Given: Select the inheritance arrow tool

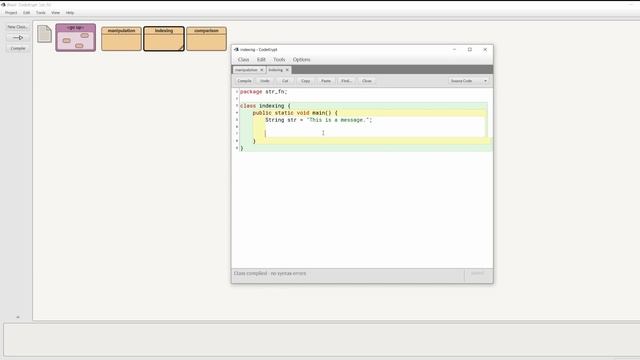Looking at the screenshot, I should coord(18,38).
